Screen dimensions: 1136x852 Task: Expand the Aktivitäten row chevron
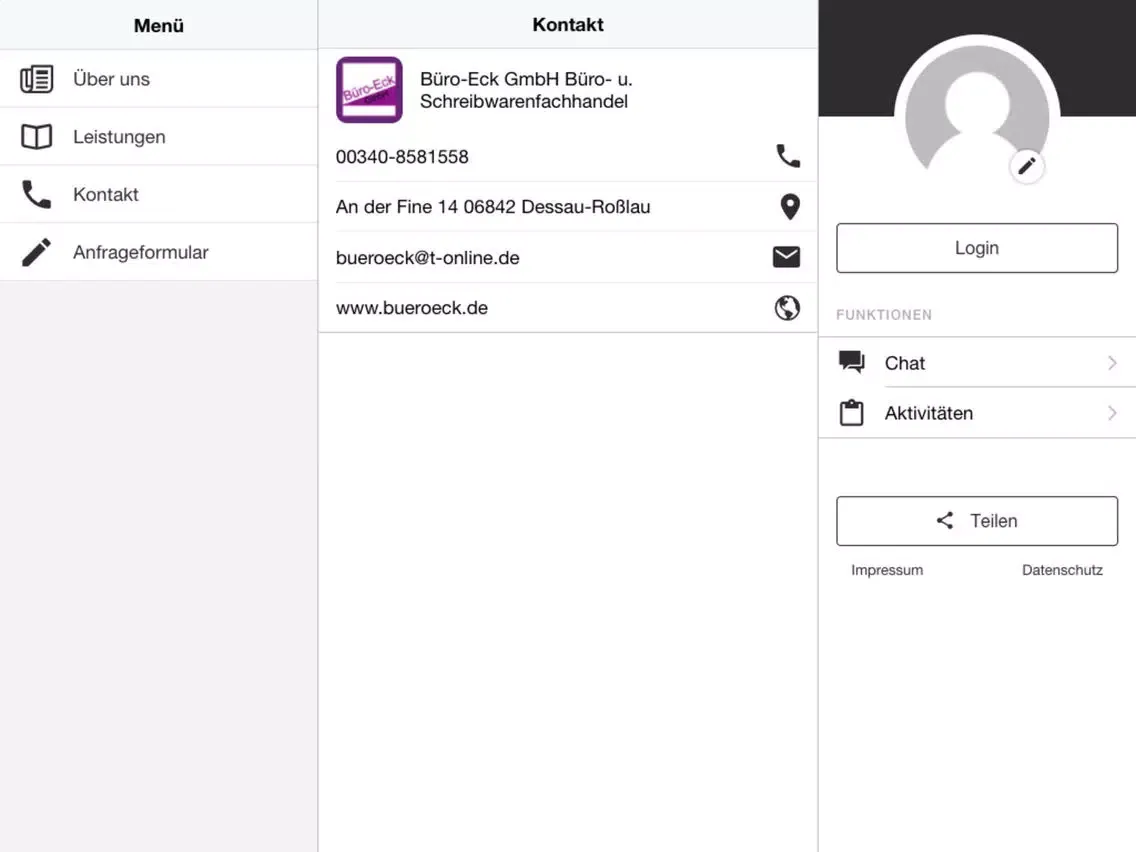(x=1112, y=413)
